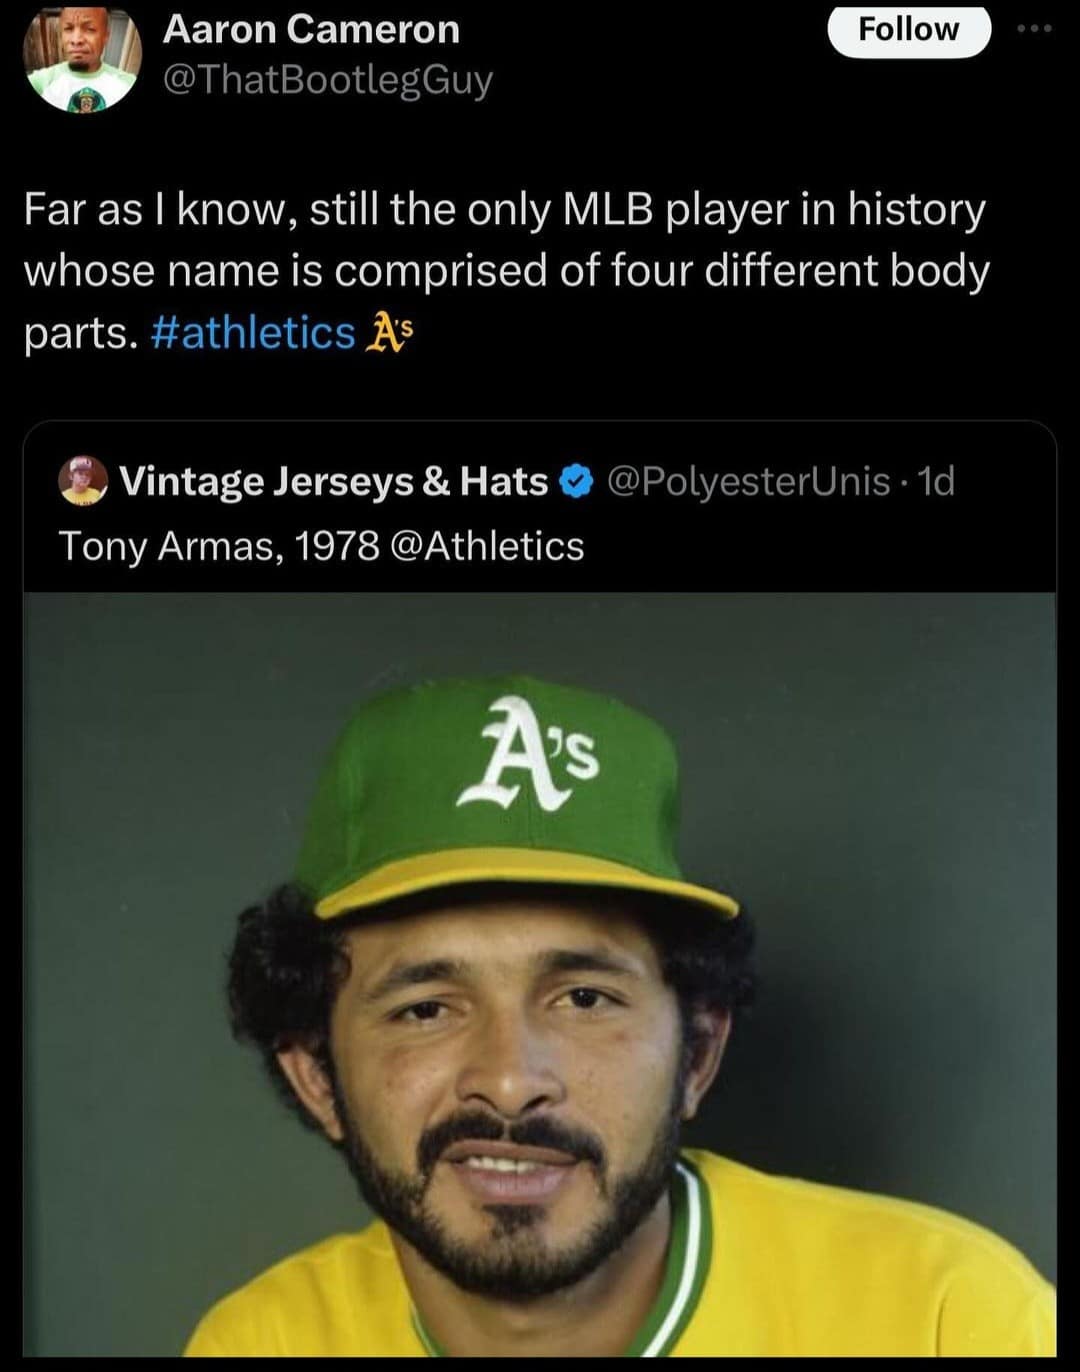Click the A's logo emoji after the hashtag
This screenshot has height=1372, width=1080.
click(390, 333)
